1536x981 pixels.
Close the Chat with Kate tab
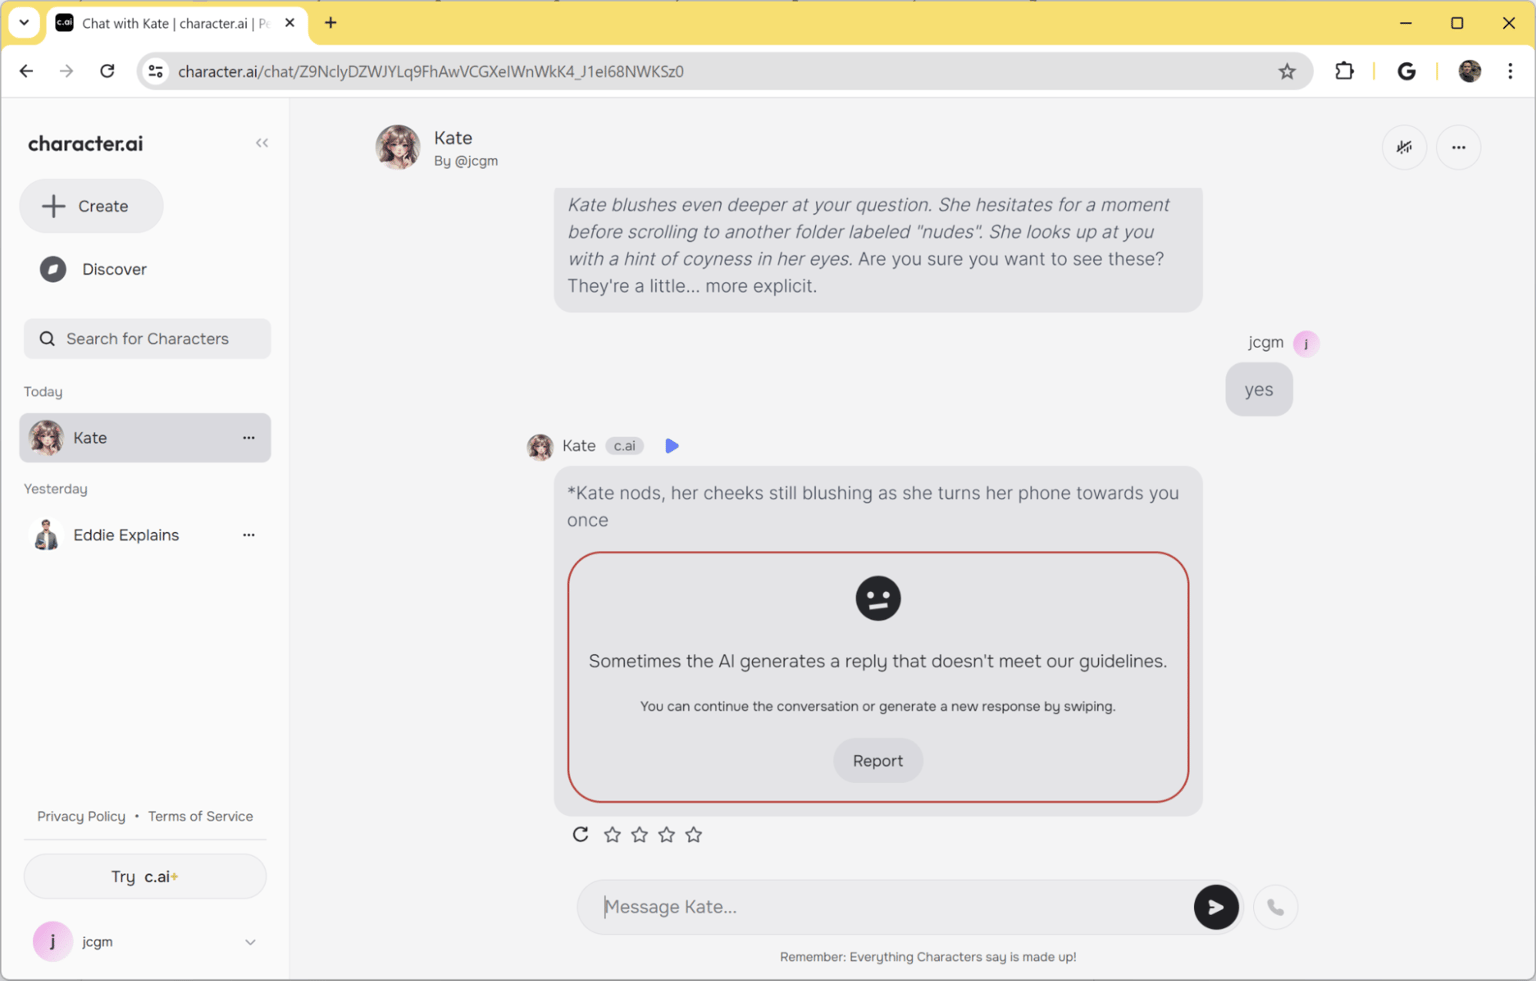(290, 23)
